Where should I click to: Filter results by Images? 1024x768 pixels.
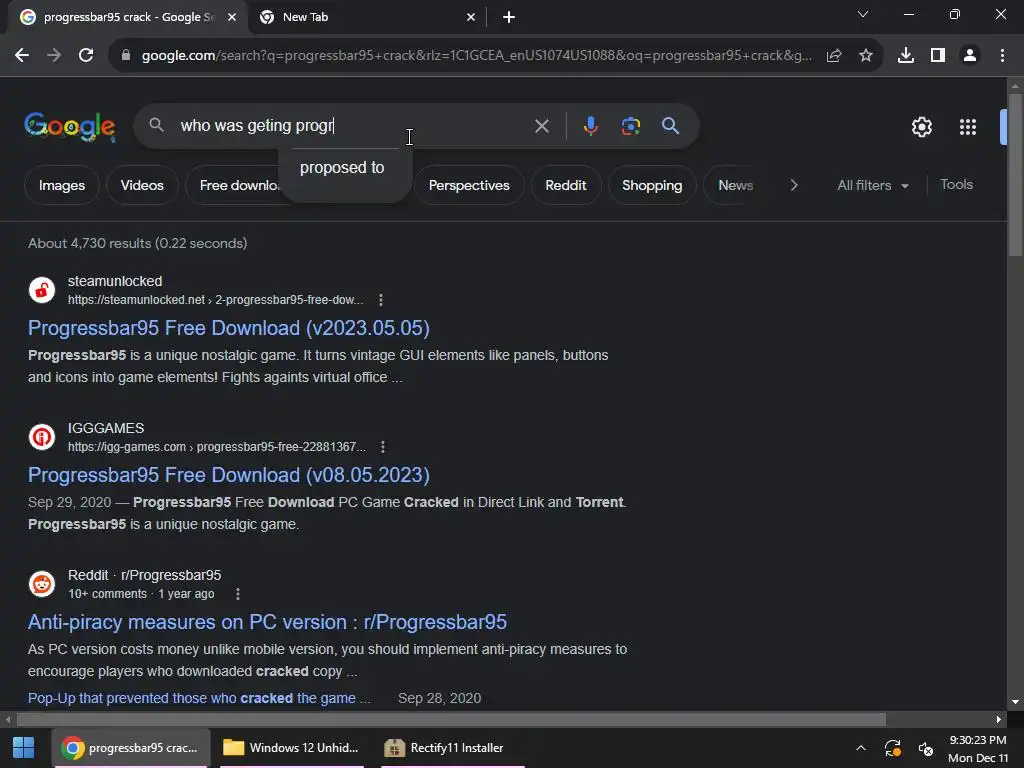[x=61, y=185]
